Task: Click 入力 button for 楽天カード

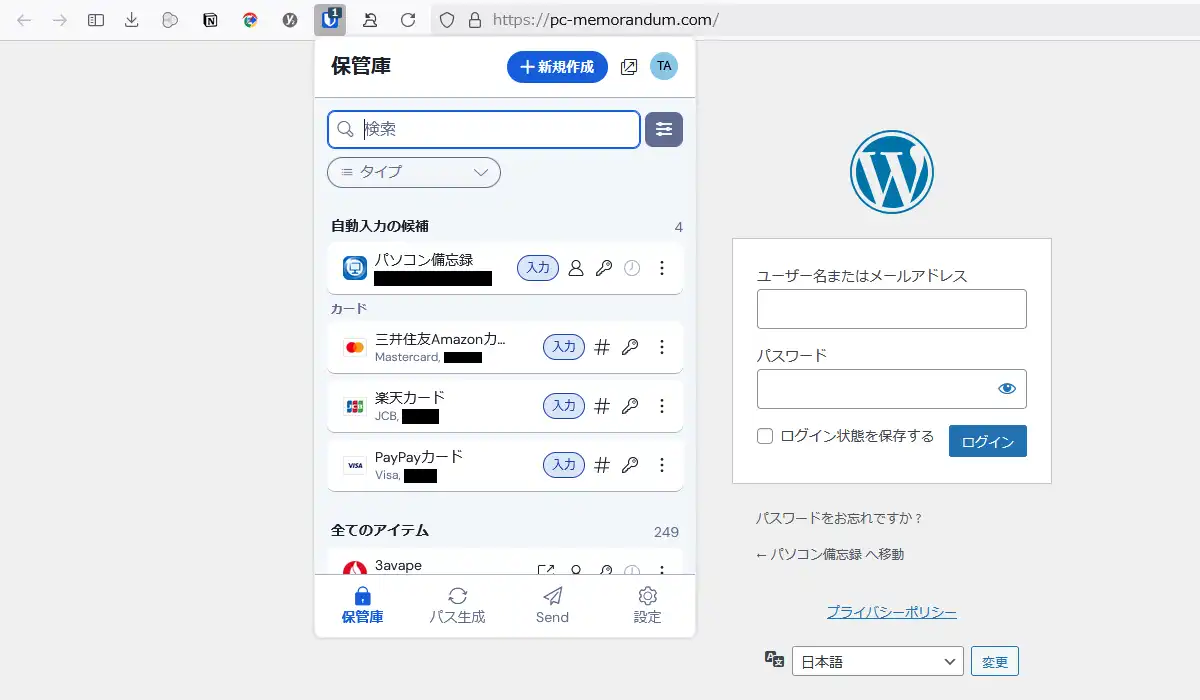Action: 564,406
